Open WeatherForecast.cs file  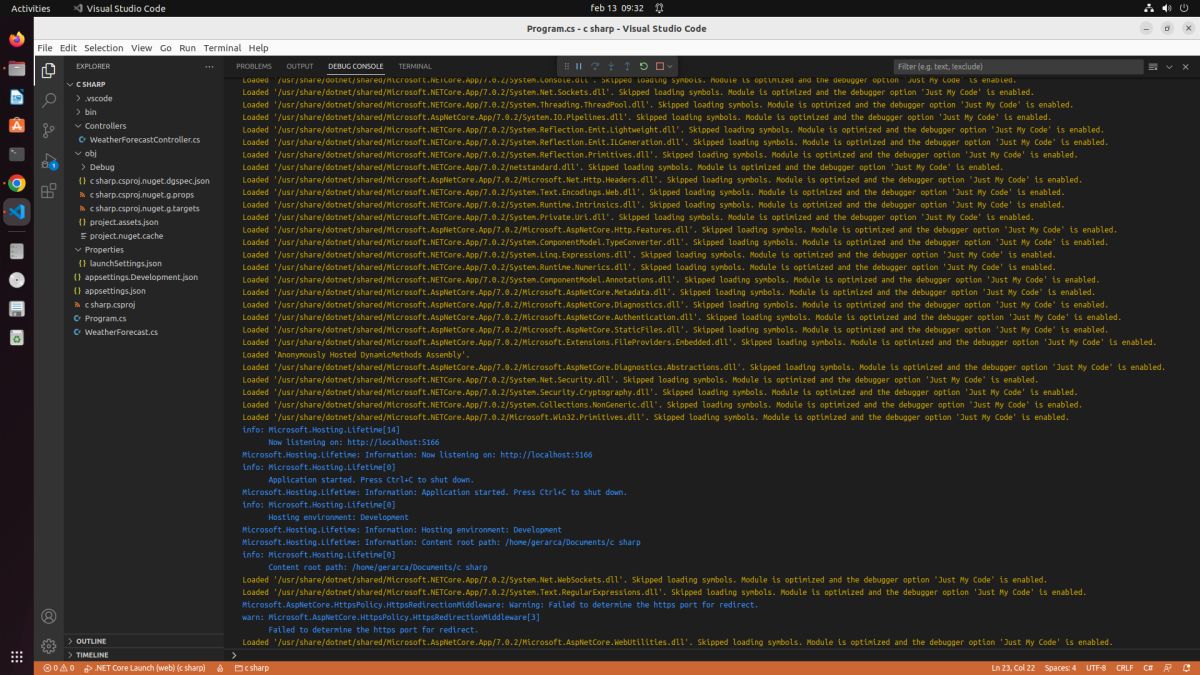tap(121, 332)
